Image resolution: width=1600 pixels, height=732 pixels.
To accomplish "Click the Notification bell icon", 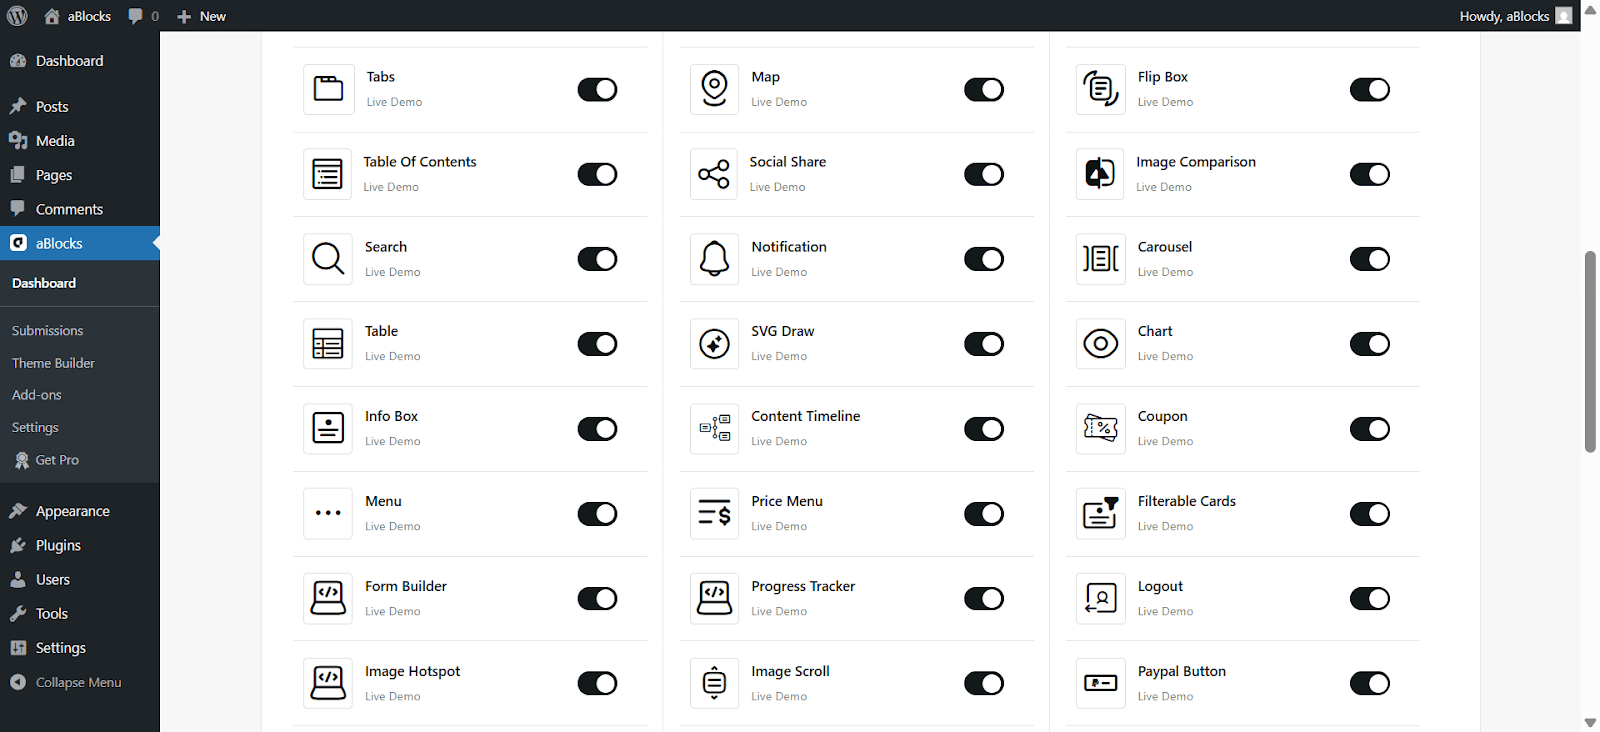I will click(714, 259).
